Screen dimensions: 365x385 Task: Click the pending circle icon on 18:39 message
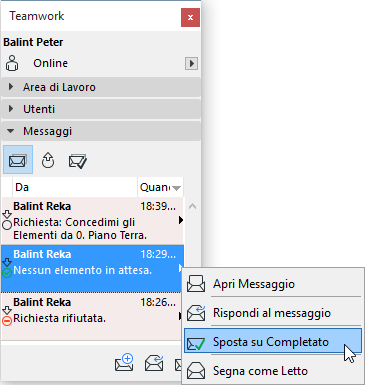coord(7,225)
